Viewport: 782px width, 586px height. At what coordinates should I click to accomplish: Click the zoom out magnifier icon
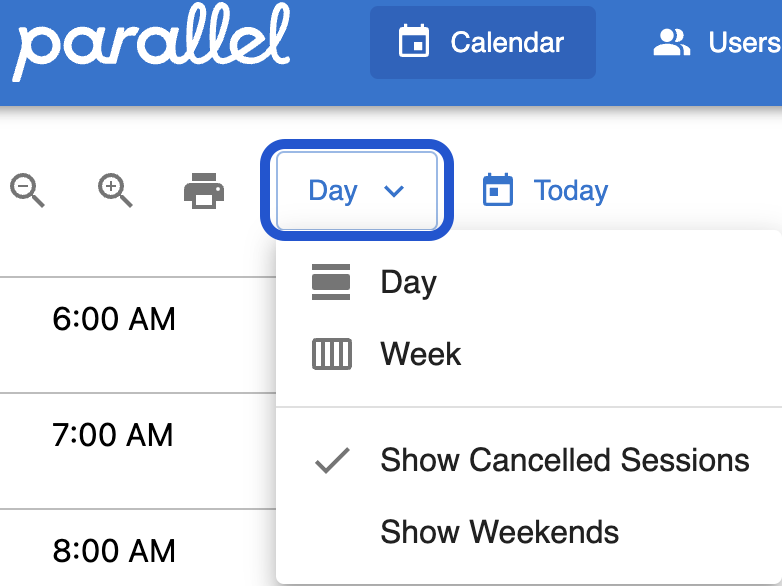point(27,190)
